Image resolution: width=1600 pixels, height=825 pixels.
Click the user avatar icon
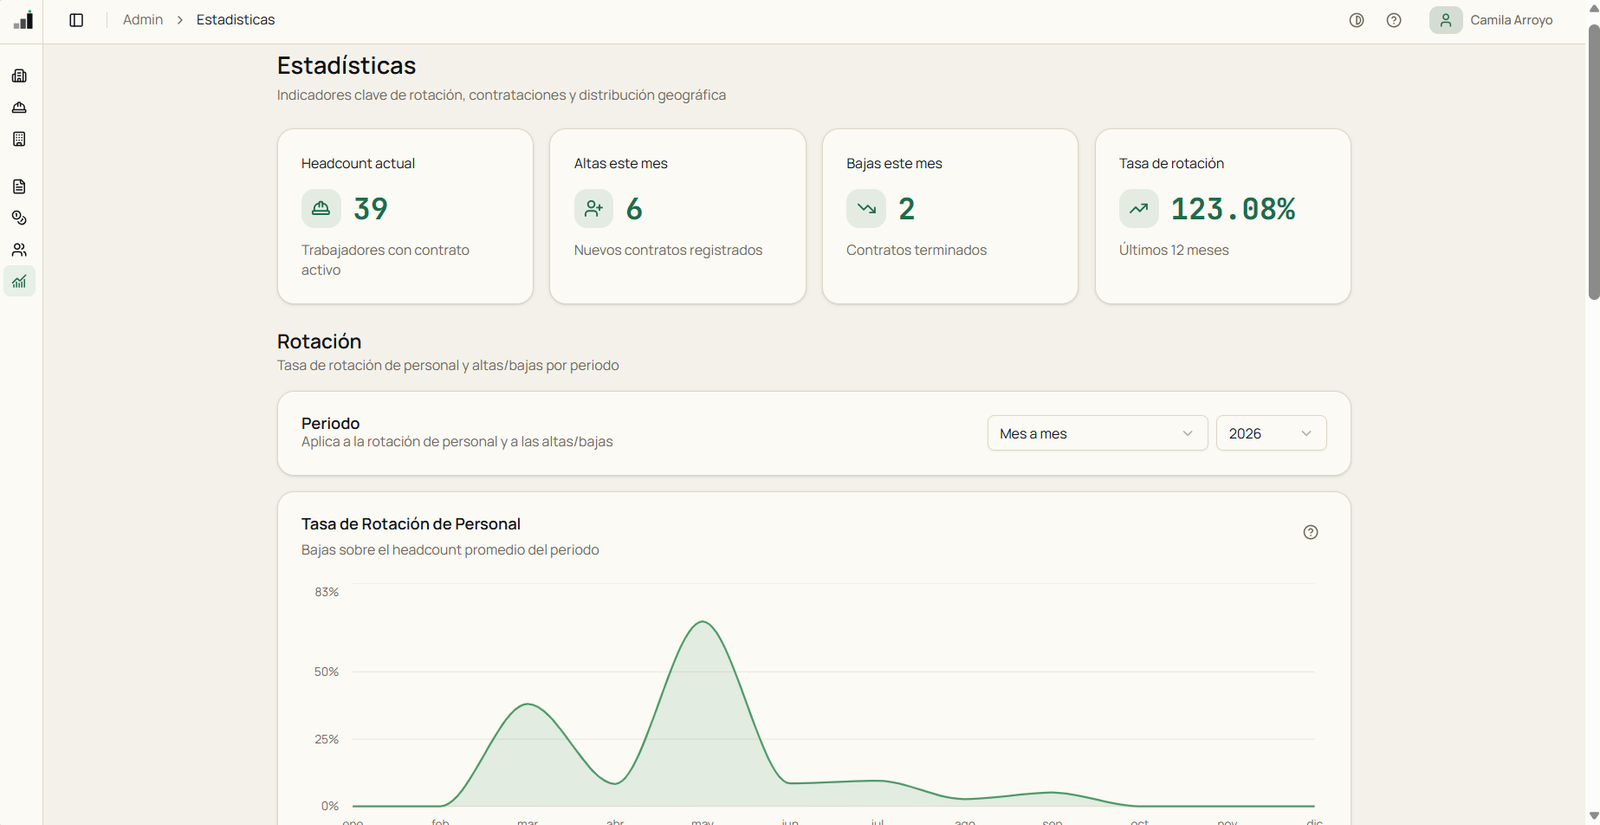[1446, 20]
